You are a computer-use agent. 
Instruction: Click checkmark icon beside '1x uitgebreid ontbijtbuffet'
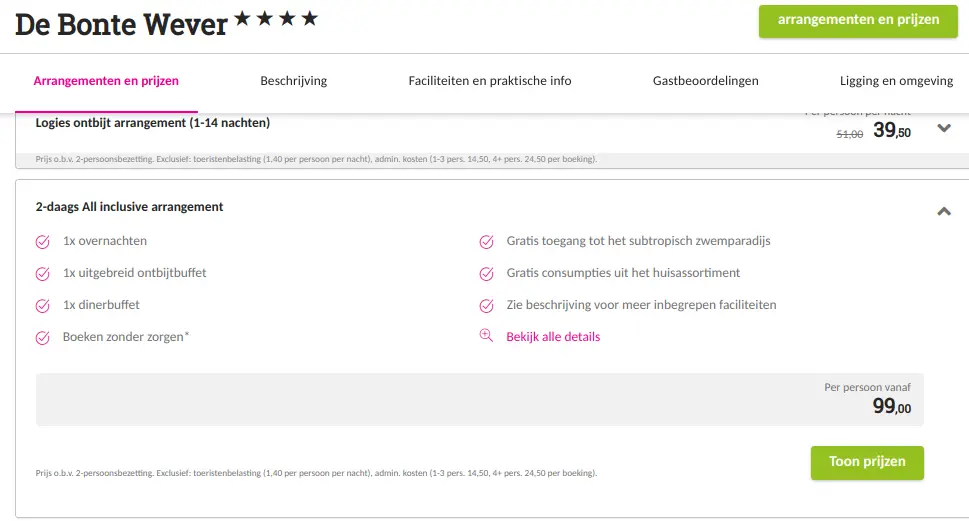[43, 274]
